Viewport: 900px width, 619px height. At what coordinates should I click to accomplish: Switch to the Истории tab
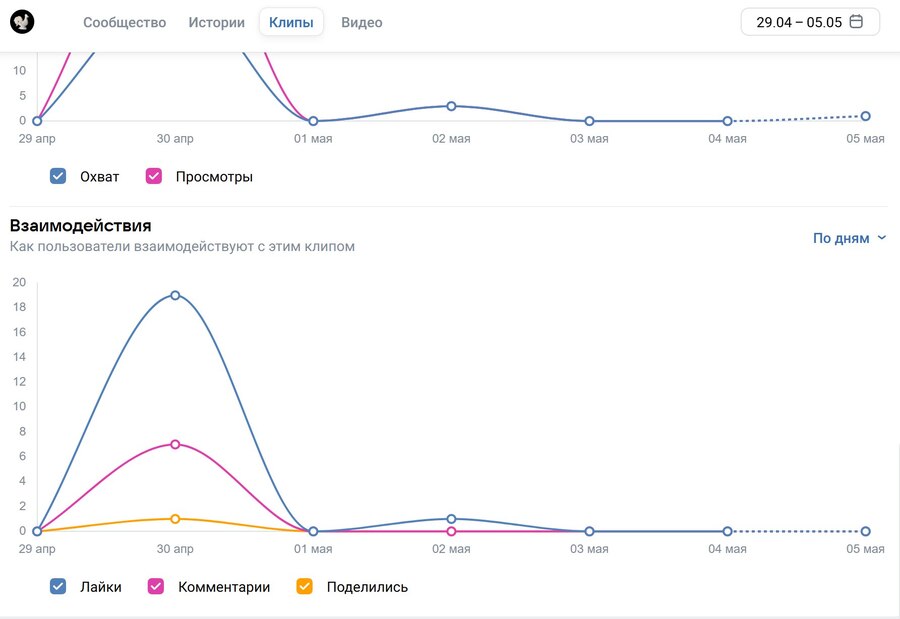tap(216, 22)
